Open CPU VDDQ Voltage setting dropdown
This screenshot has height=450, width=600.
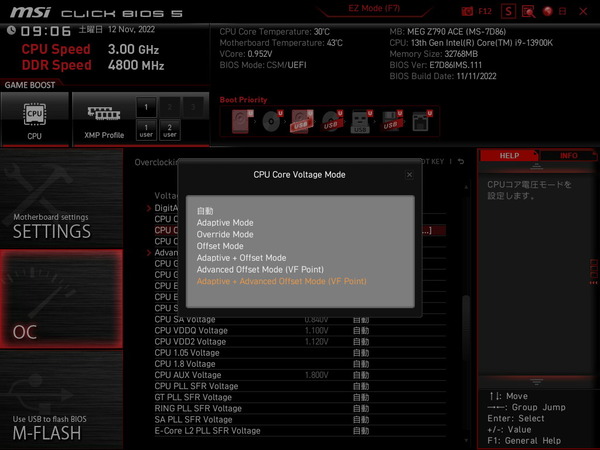(x=361, y=331)
